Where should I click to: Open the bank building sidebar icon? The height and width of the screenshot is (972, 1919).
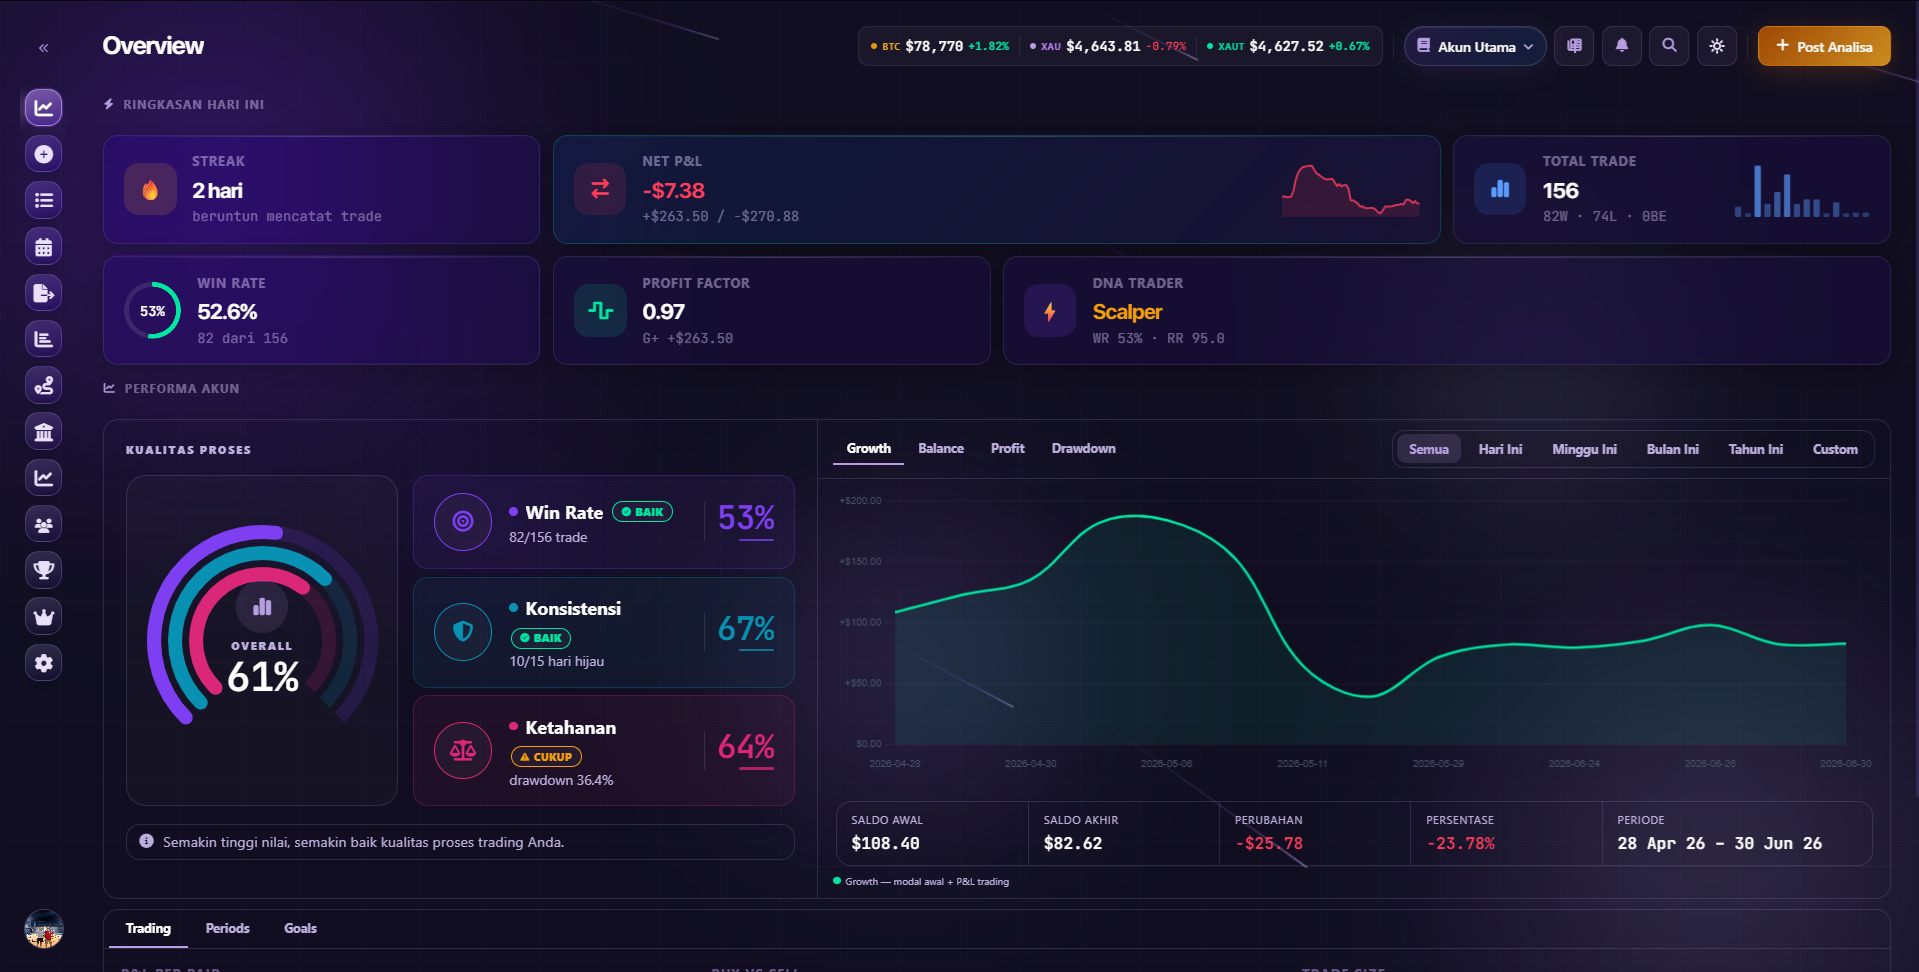(x=44, y=432)
